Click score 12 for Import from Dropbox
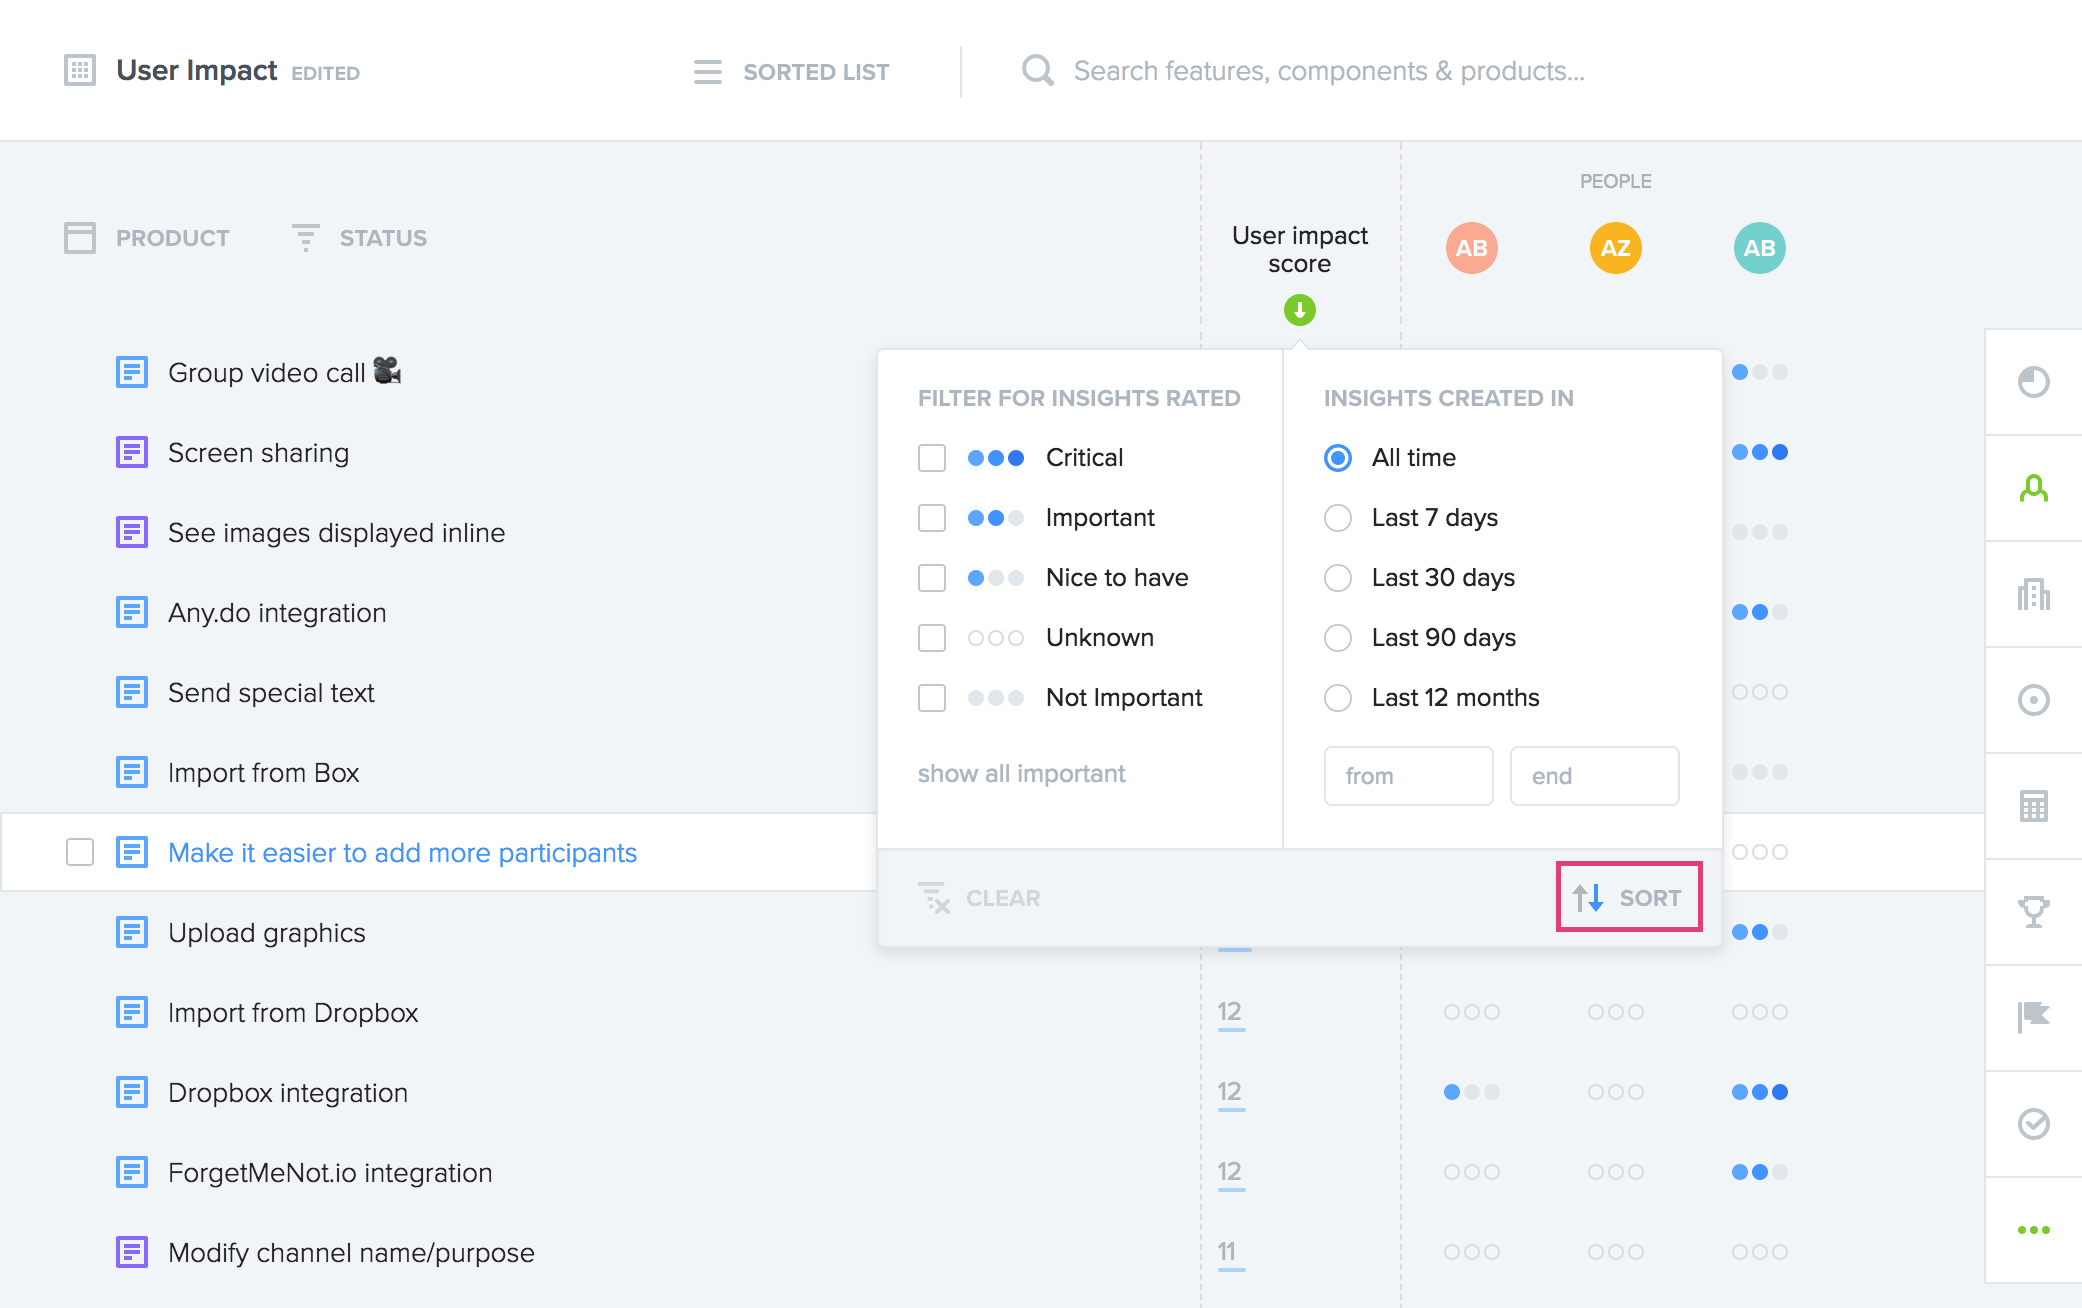 1230,1012
